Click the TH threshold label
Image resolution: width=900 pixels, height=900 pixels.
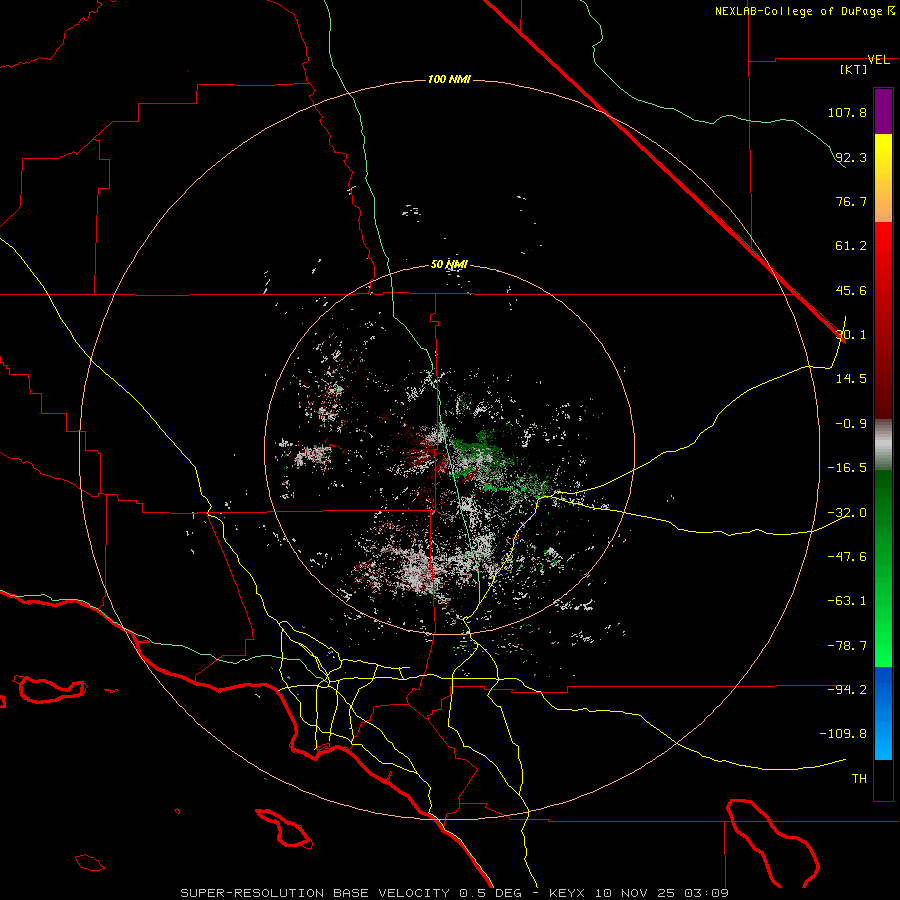pyautogui.click(x=859, y=779)
